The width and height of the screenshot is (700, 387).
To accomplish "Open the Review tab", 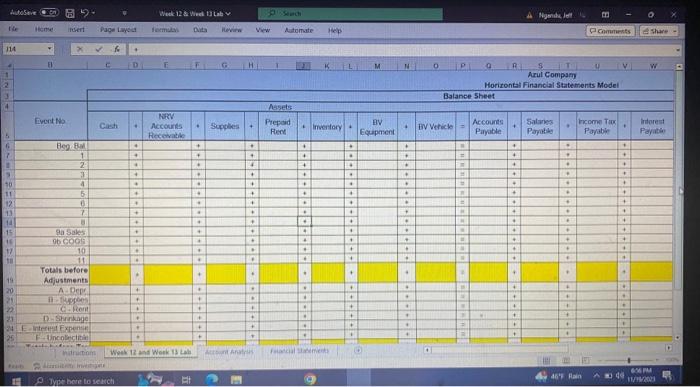I will click(x=232, y=30).
